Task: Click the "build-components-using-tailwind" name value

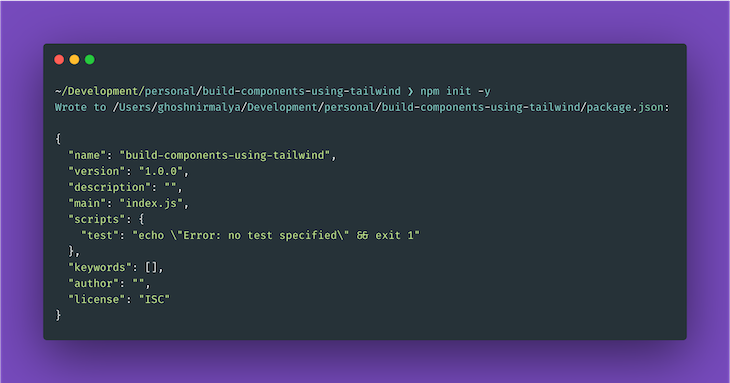Action: pos(225,155)
